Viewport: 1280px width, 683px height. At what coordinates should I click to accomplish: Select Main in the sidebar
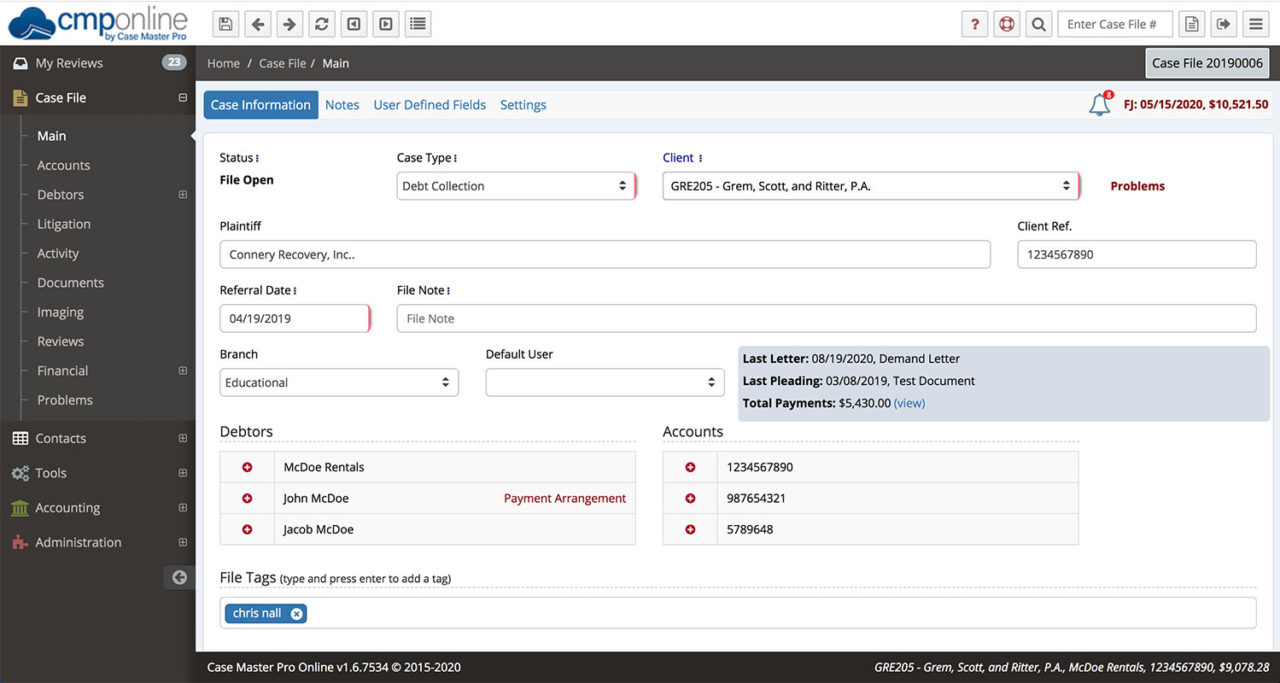click(52, 136)
